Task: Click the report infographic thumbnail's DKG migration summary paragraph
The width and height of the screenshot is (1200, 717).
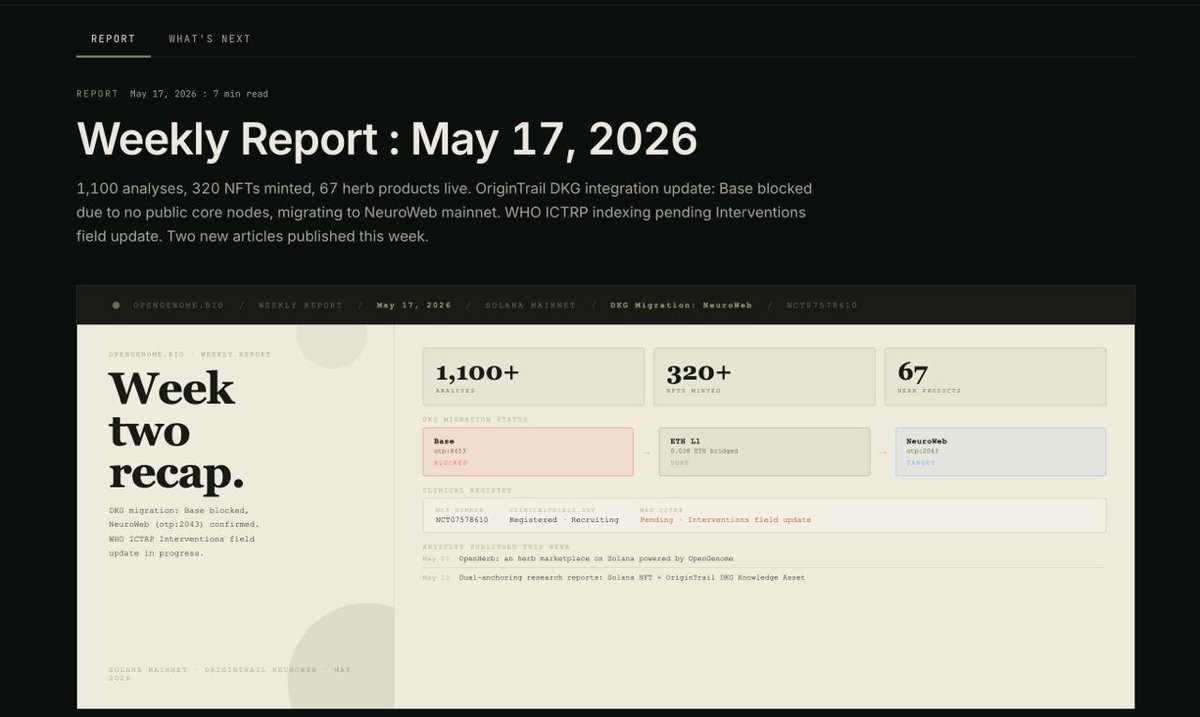Action: (x=184, y=532)
